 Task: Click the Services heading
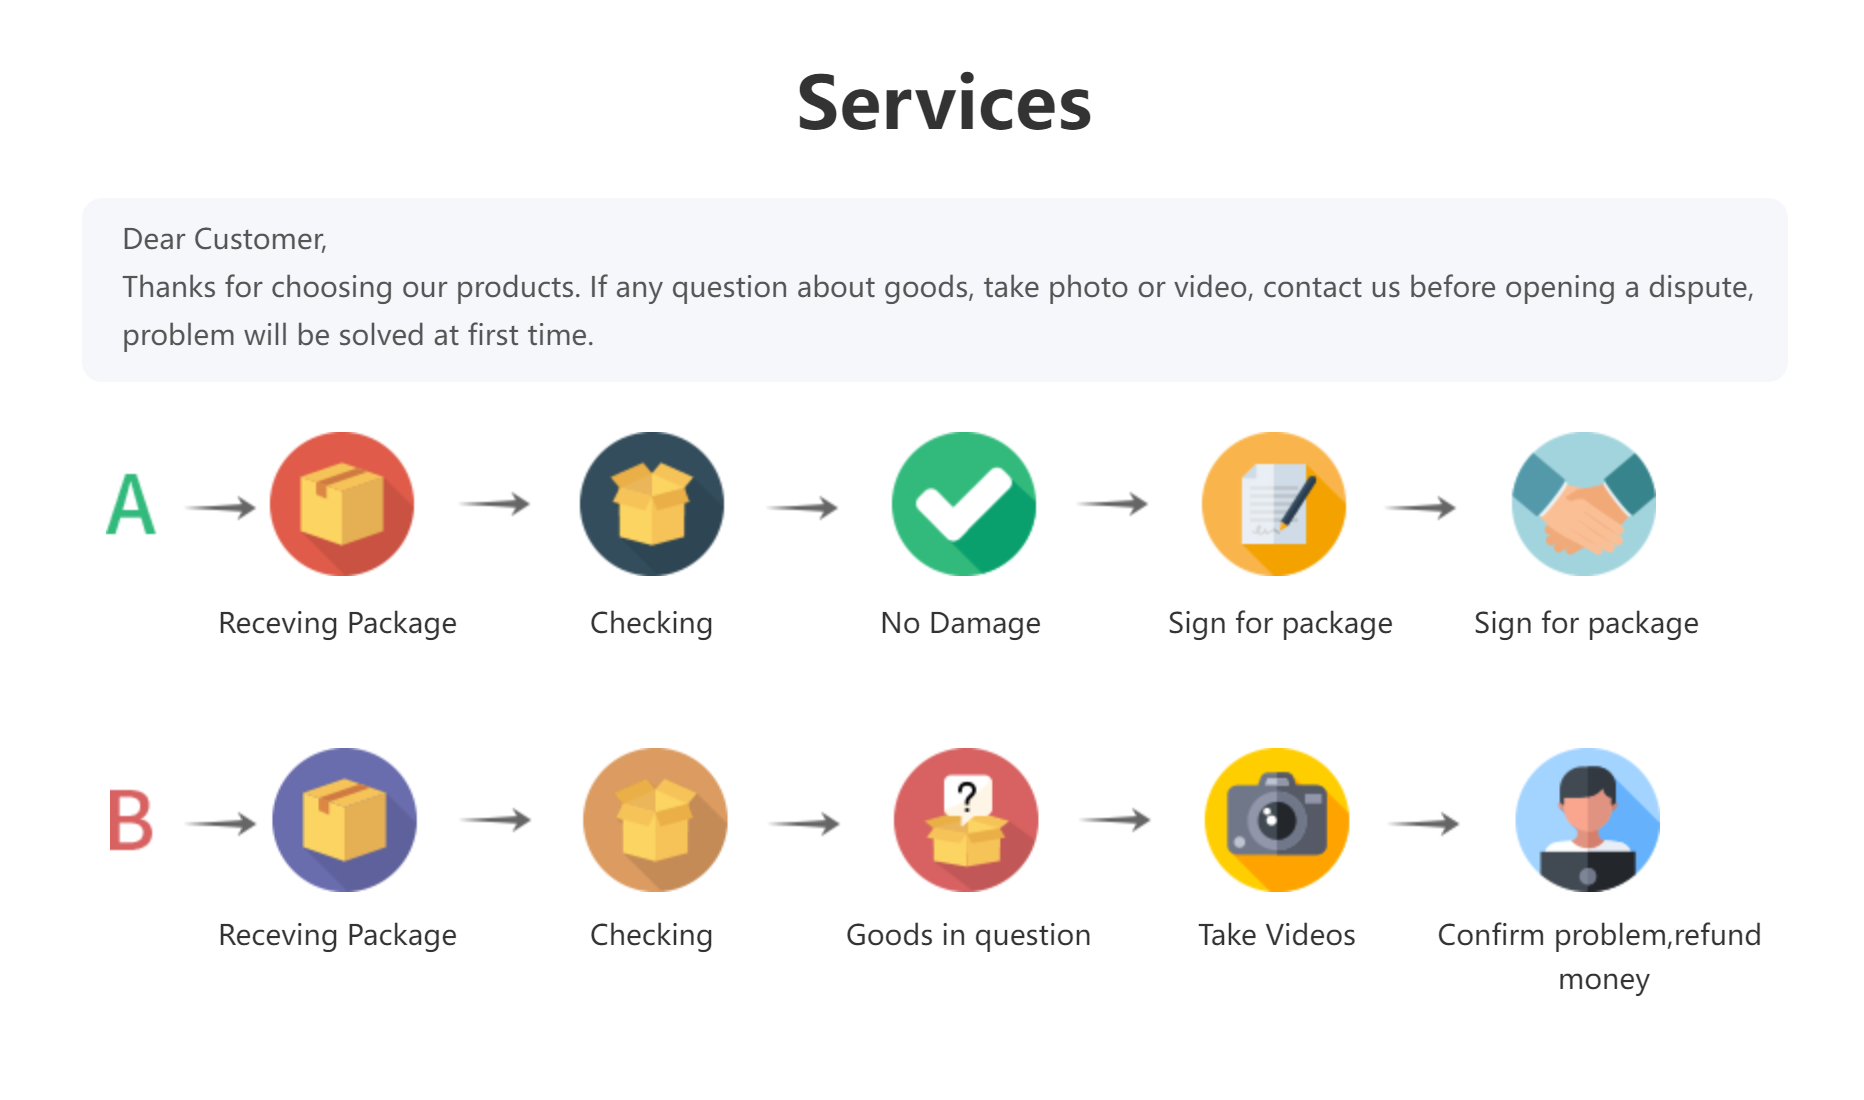(x=944, y=103)
